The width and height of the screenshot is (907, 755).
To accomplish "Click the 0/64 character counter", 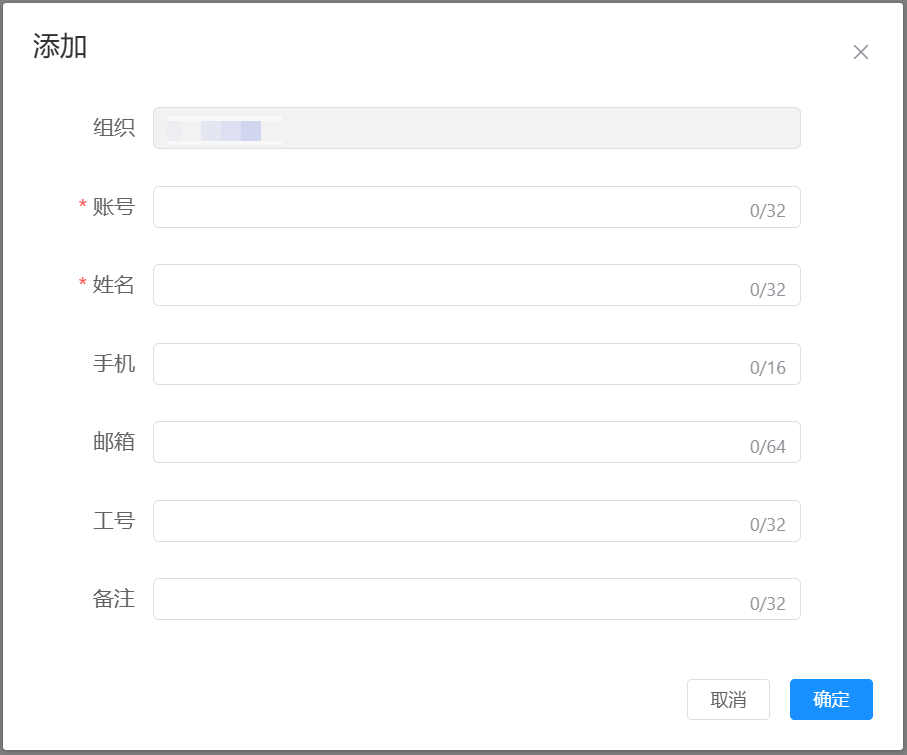I will [x=768, y=447].
